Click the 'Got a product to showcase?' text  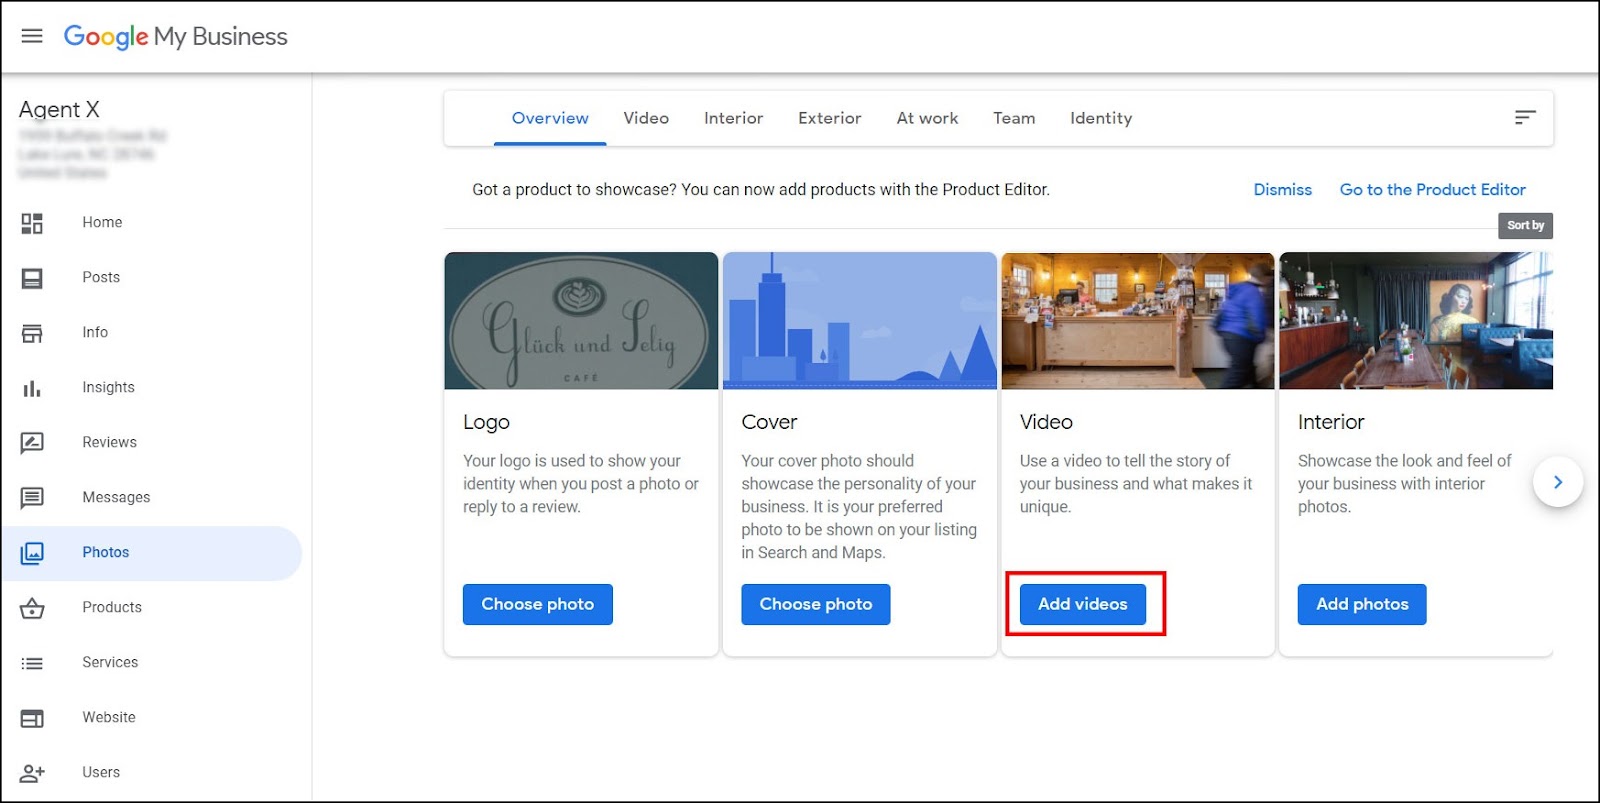coord(574,190)
